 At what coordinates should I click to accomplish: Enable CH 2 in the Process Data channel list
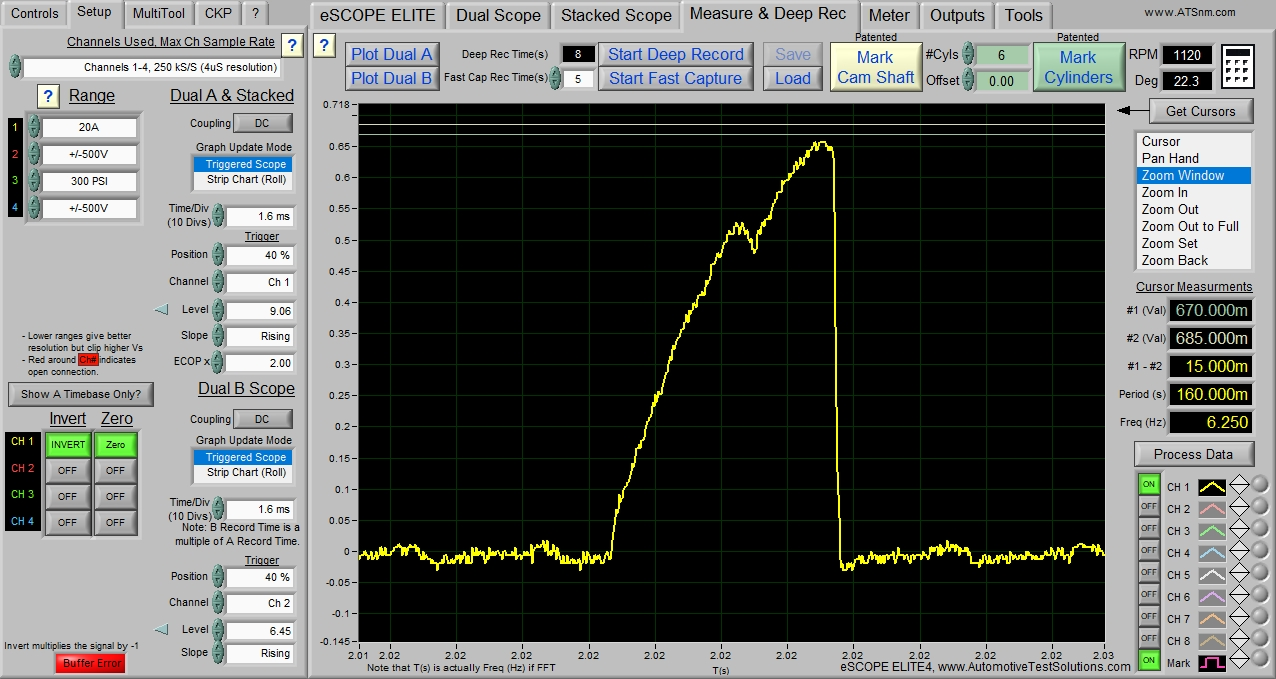coord(1150,507)
